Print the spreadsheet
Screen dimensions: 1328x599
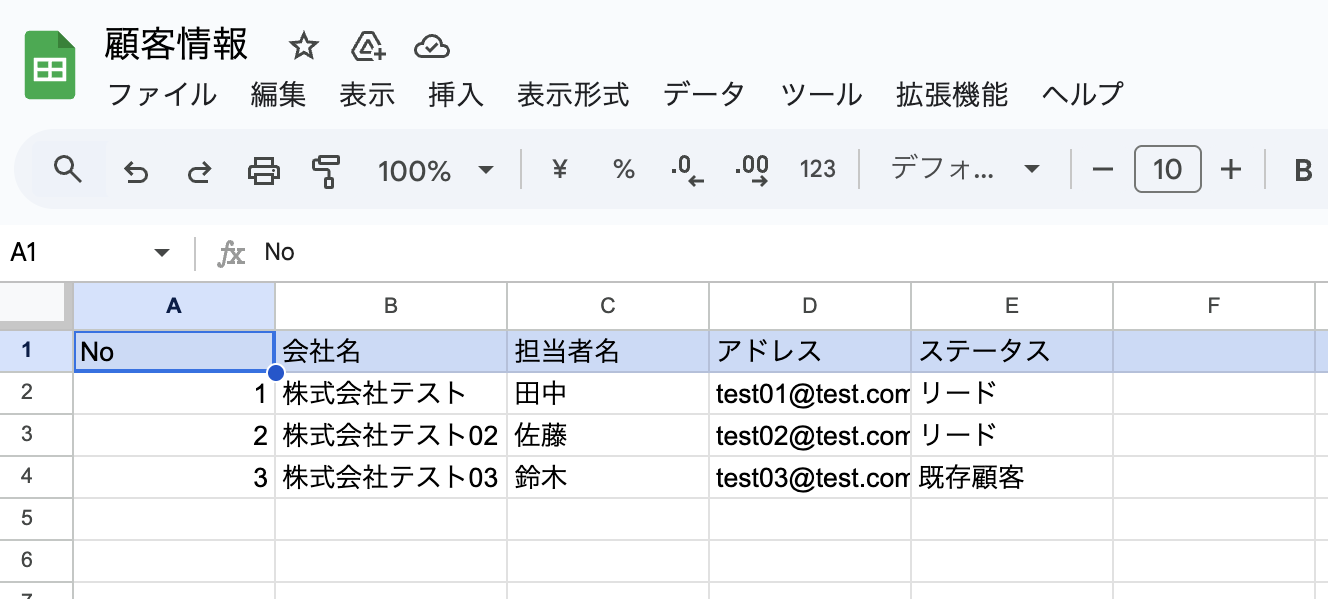[x=264, y=171]
